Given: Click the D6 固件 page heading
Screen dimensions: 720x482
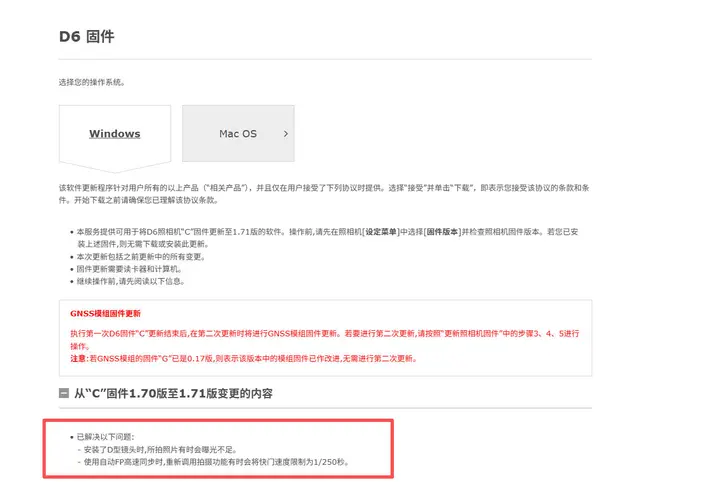Looking at the screenshot, I should coord(87,36).
